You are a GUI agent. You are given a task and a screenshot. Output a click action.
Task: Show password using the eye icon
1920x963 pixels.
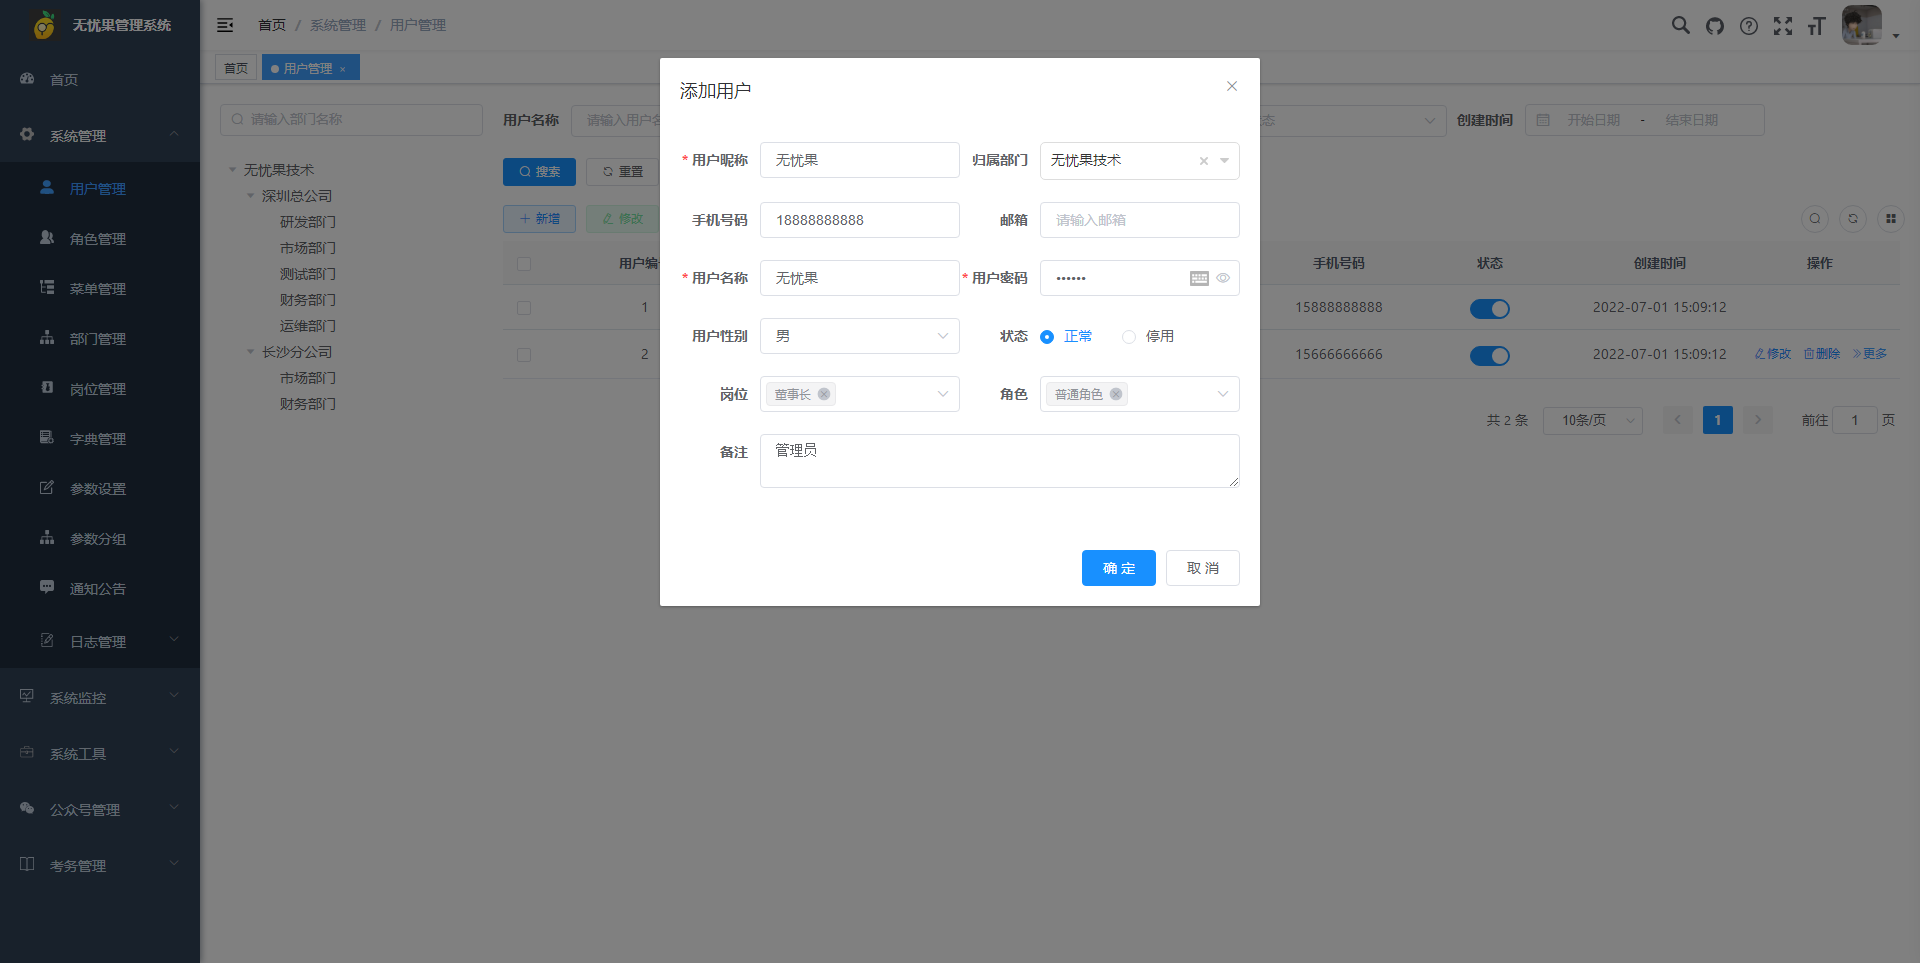(x=1223, y=278)
